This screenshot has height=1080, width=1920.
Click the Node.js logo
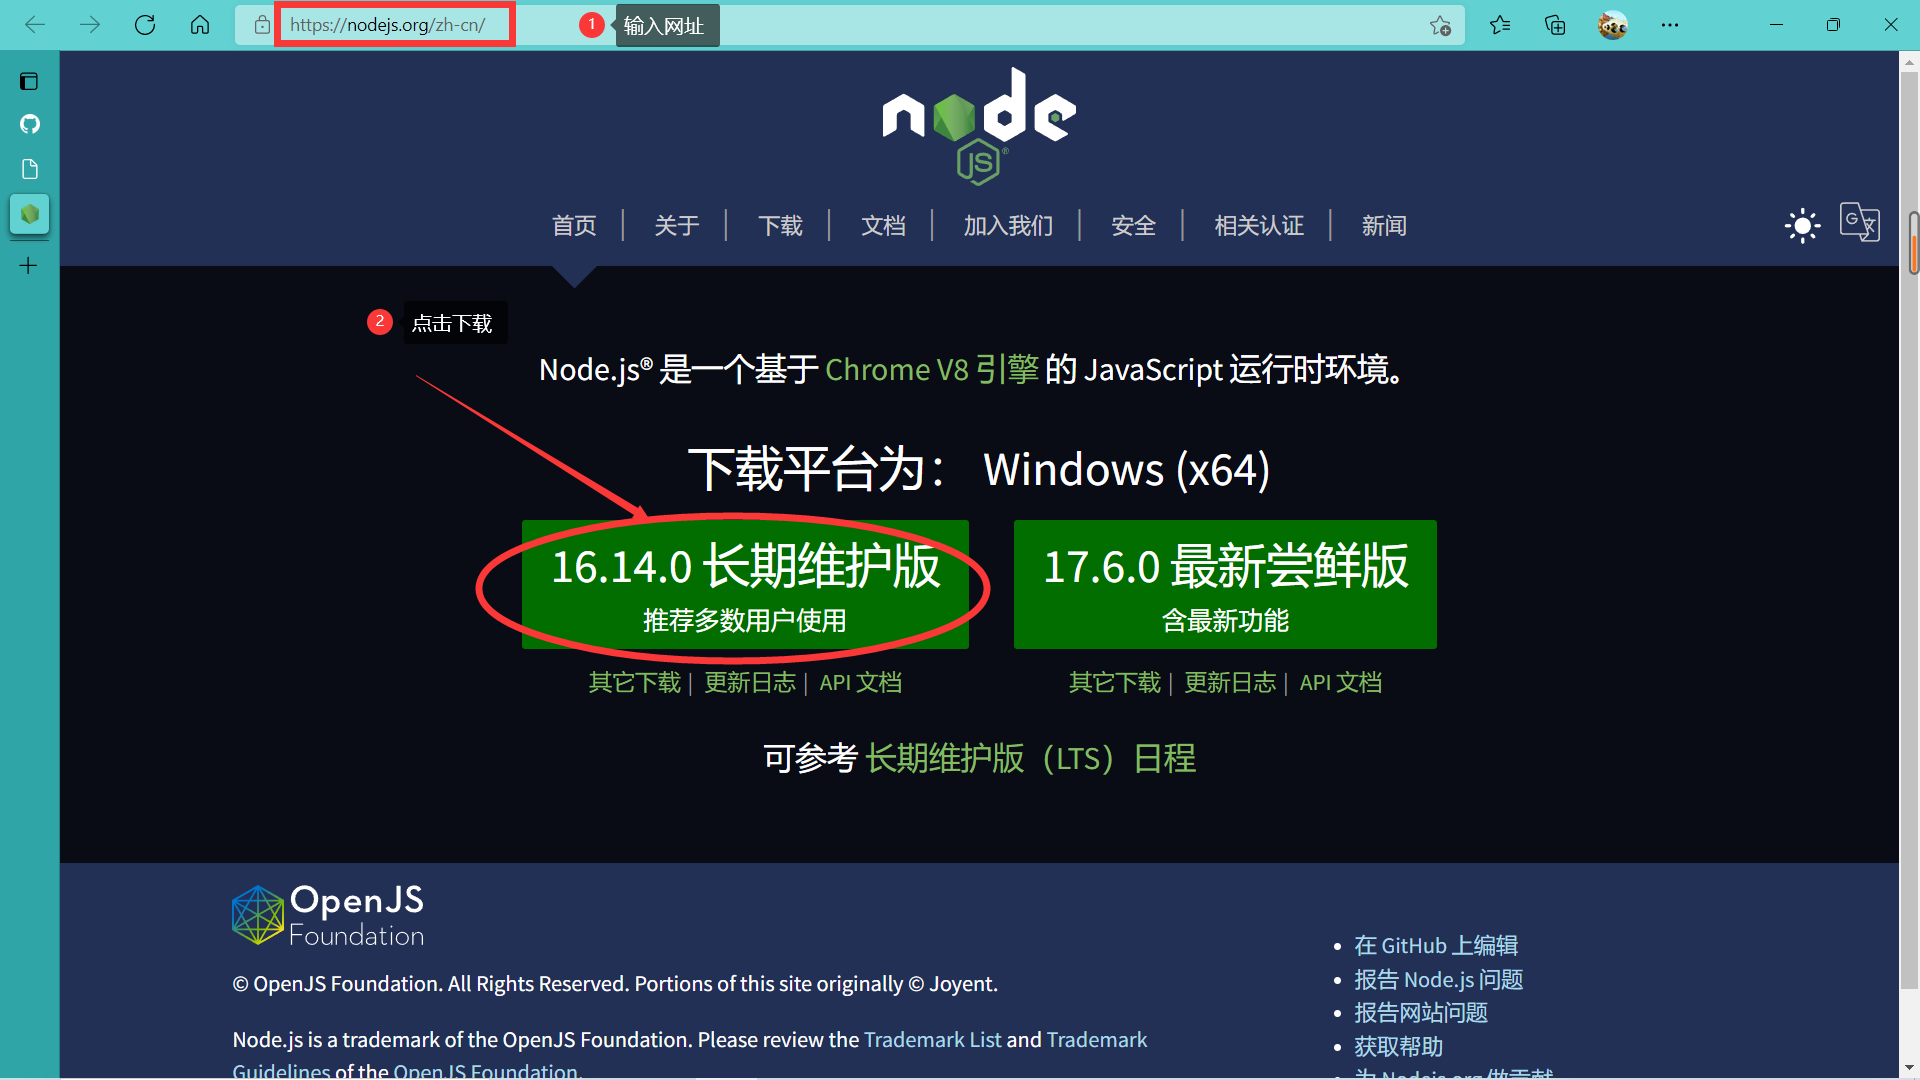[979, 126]
